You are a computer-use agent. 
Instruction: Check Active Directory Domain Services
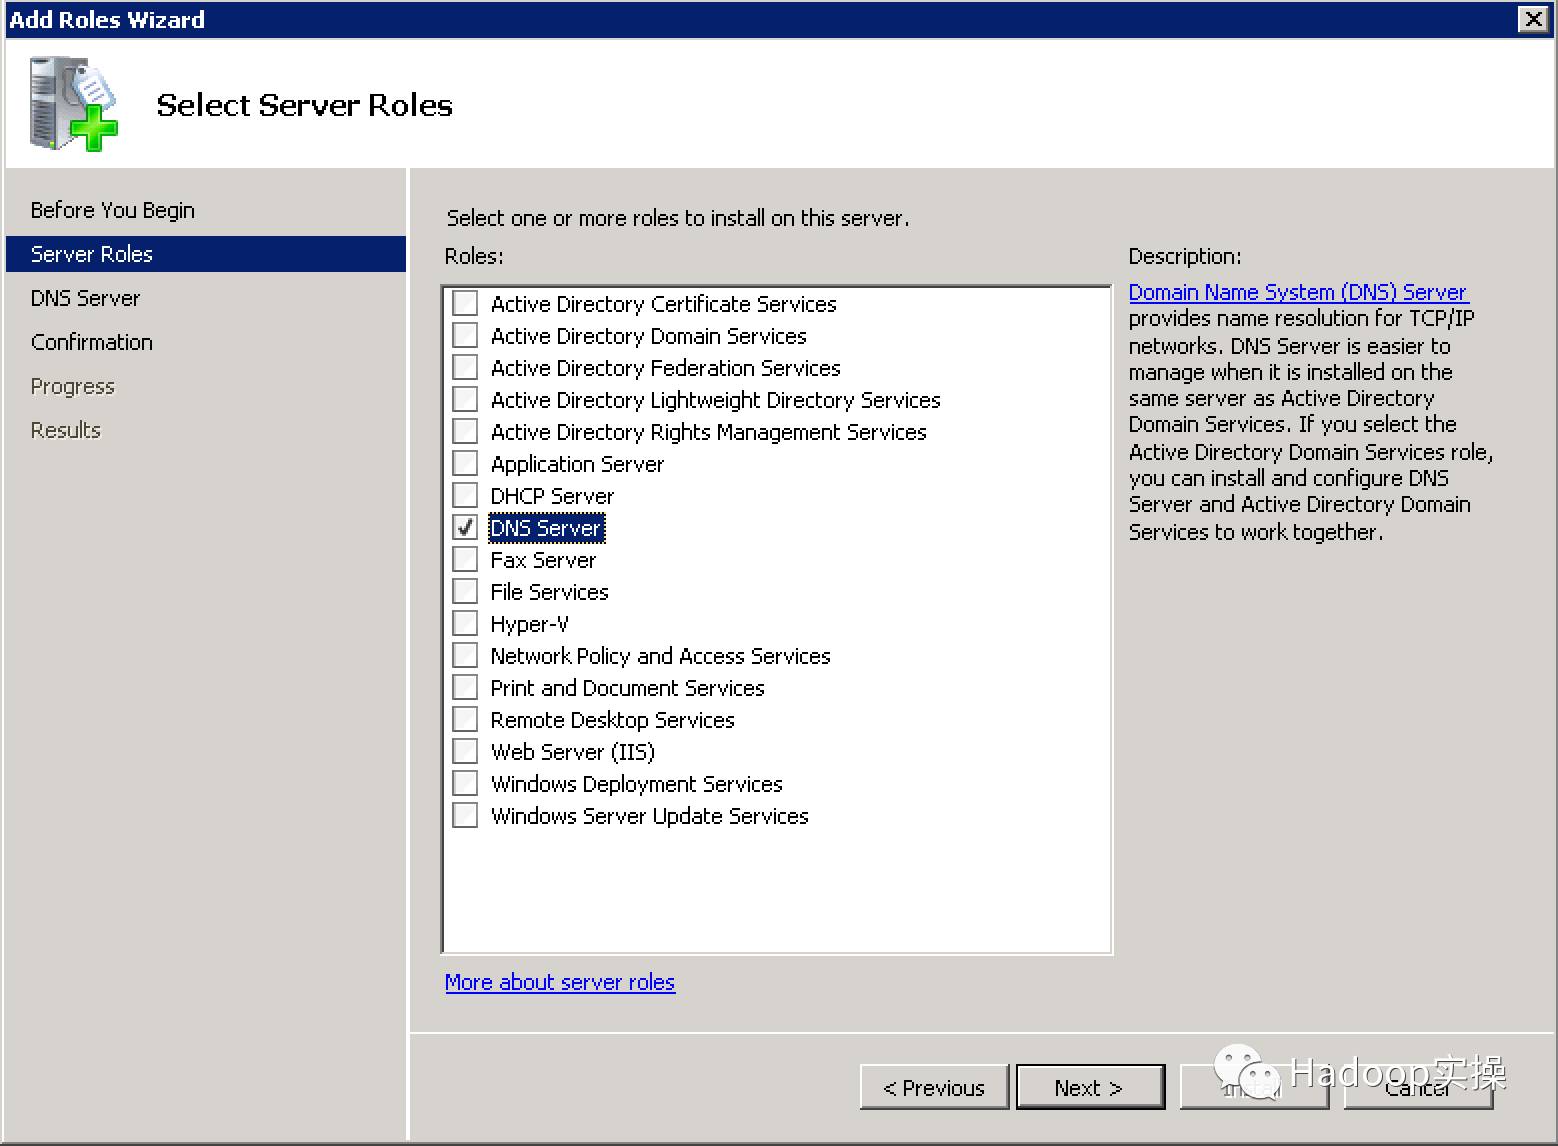tap(465, 335)
